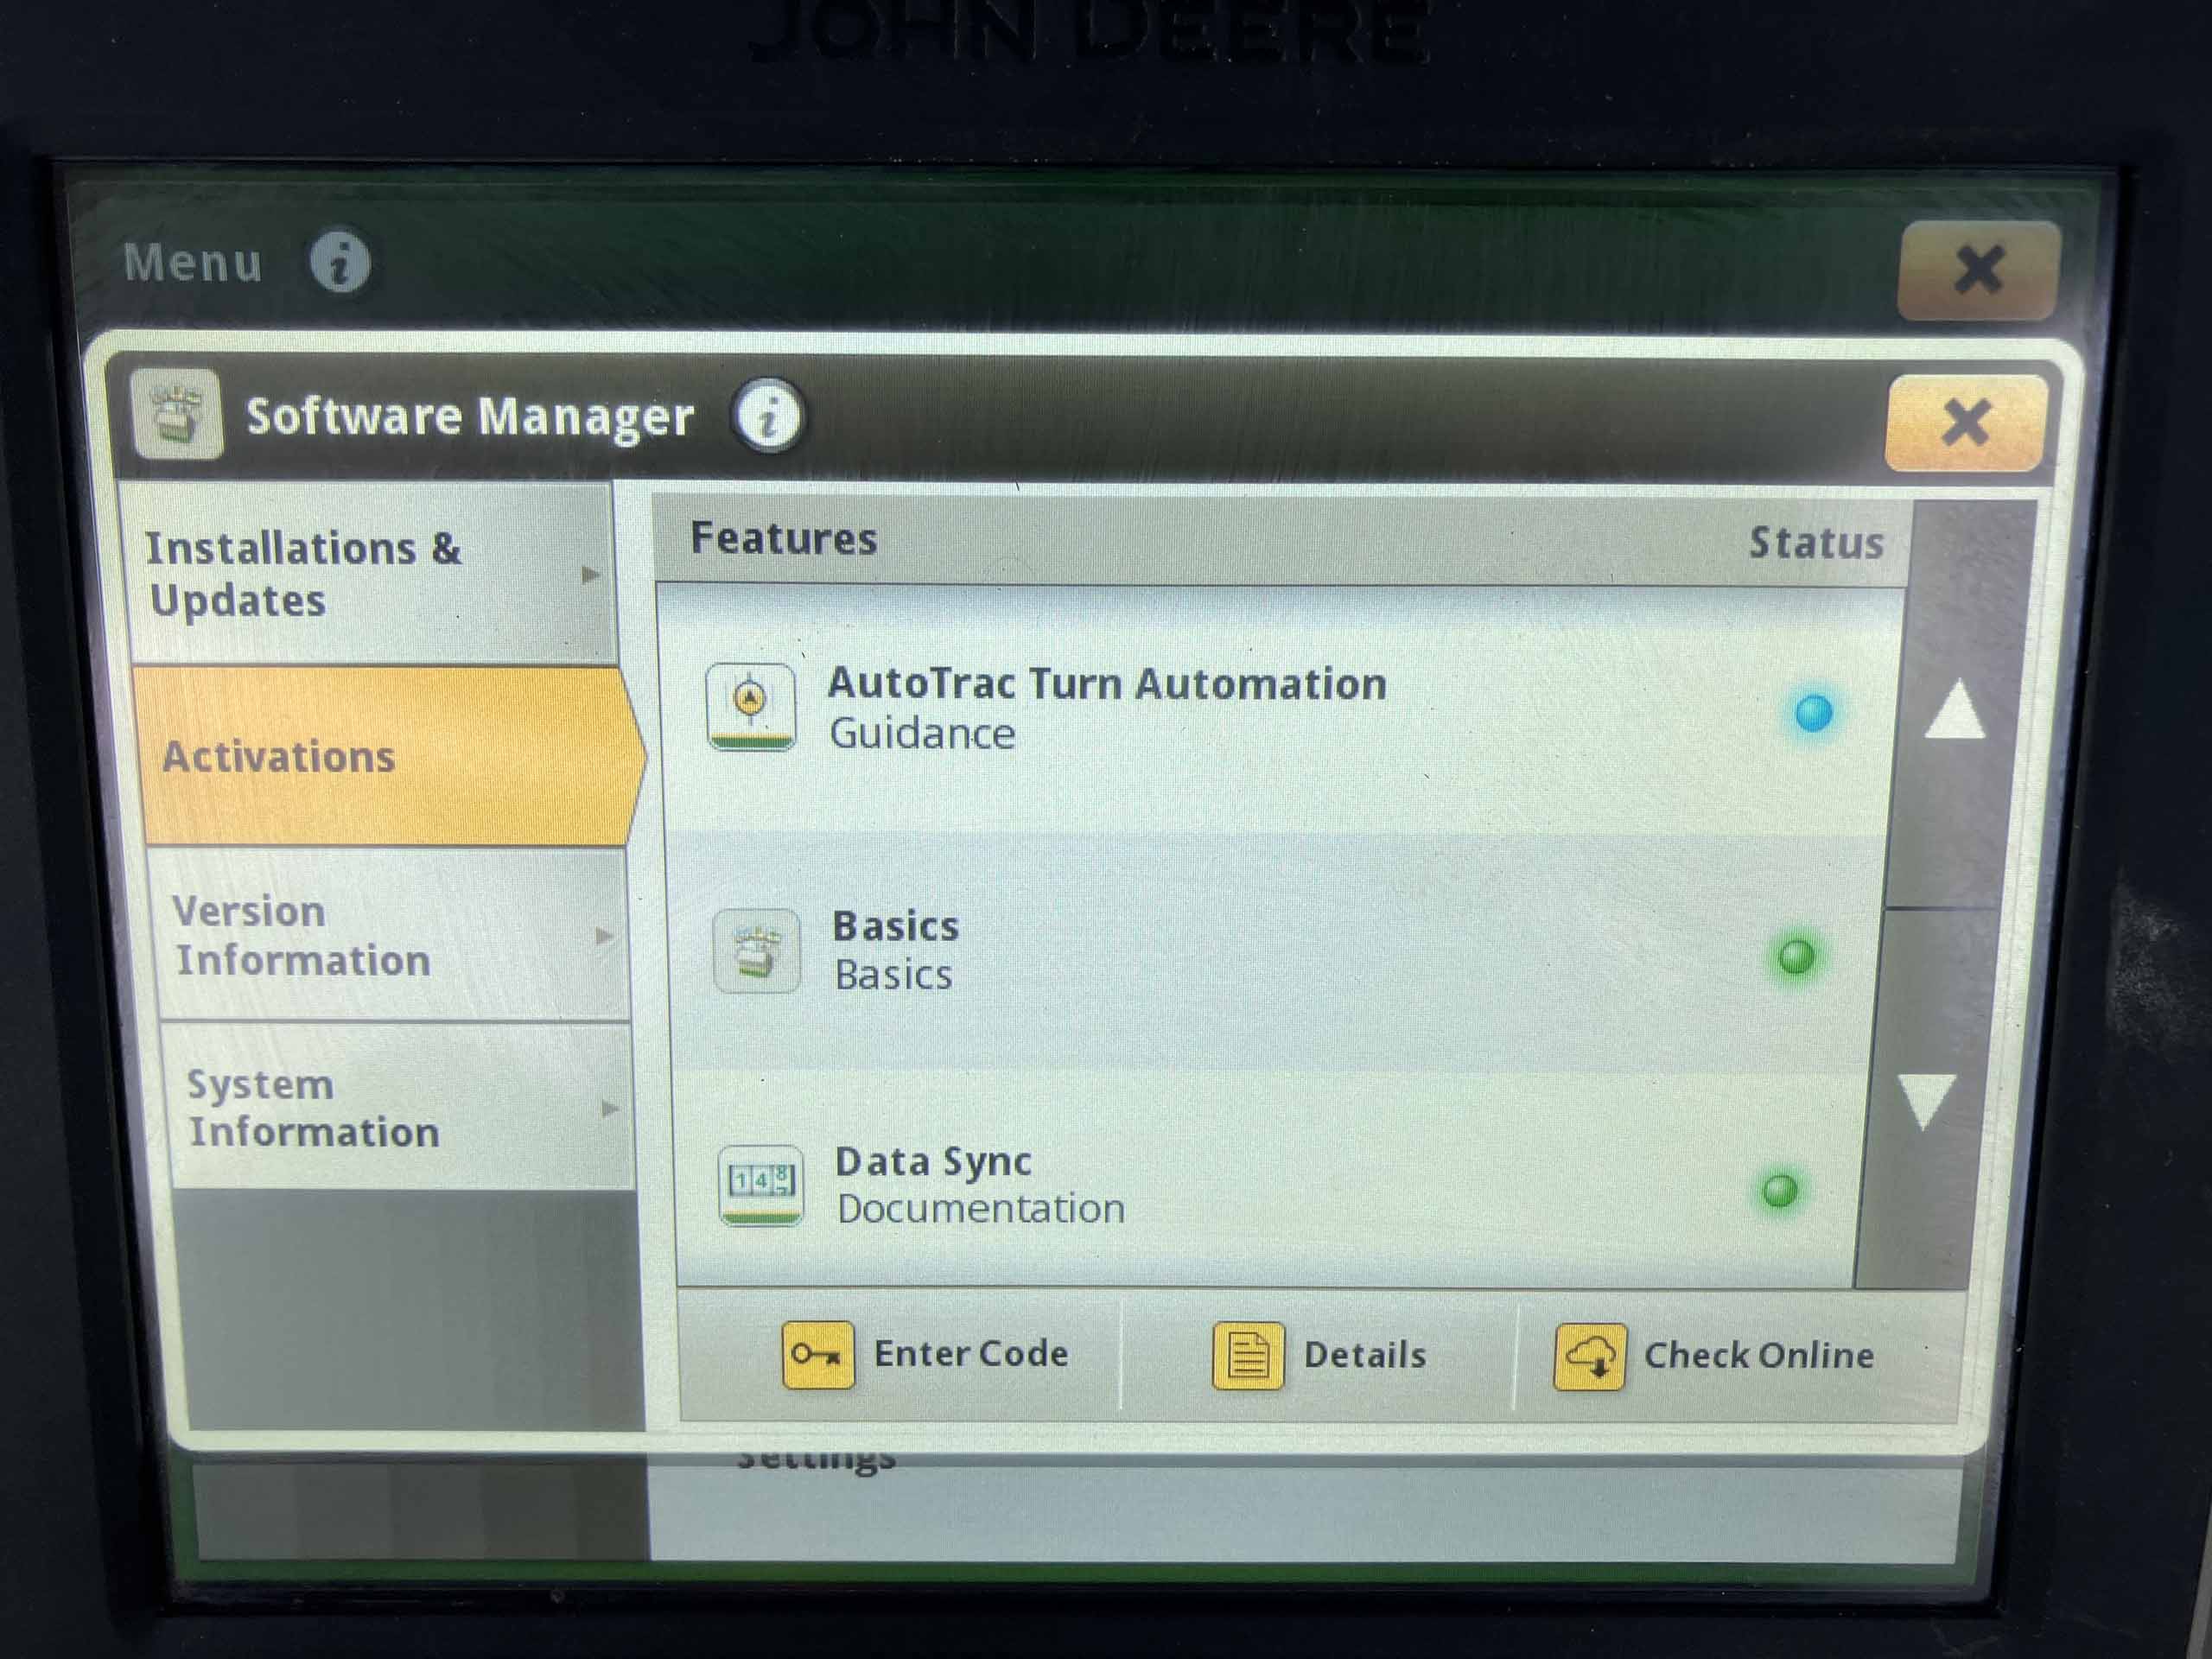2212x1659 pixels.
Task: Click the Enter Code key icon
Action: [818, 1354]
